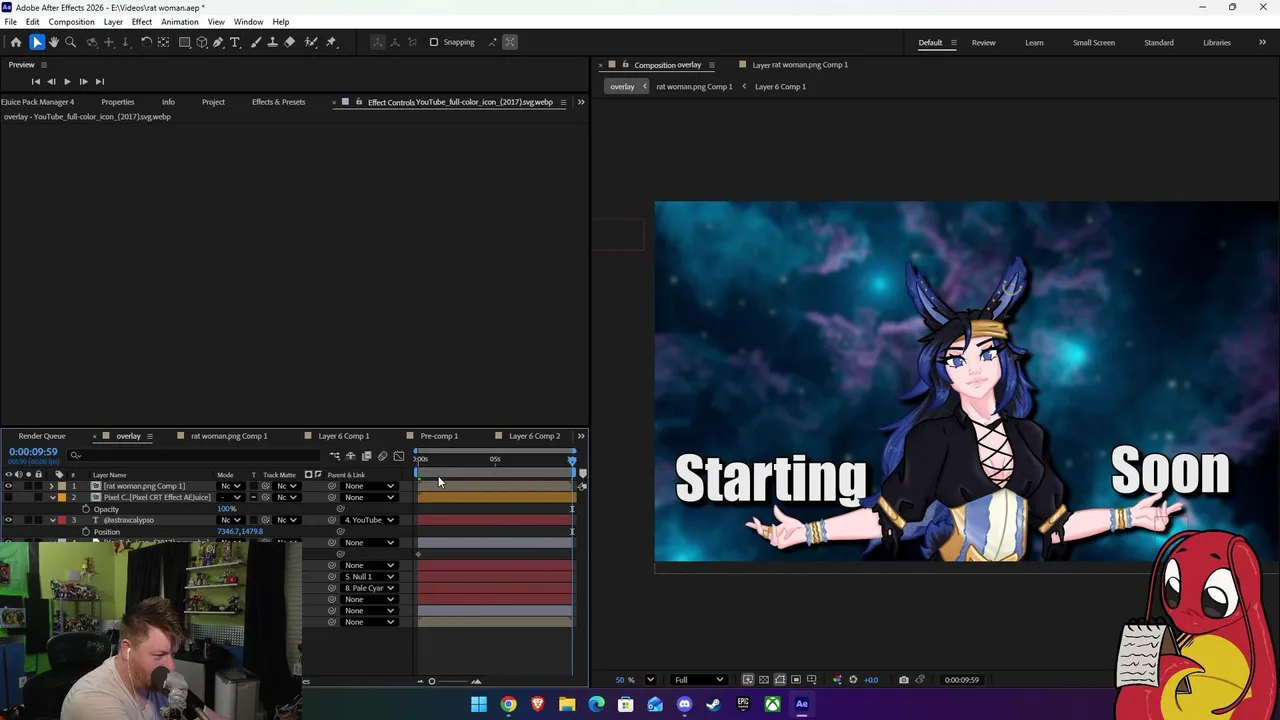Hide the rat woman.png Comp 1 layer
1280x720 pixels.
[8, 486]
